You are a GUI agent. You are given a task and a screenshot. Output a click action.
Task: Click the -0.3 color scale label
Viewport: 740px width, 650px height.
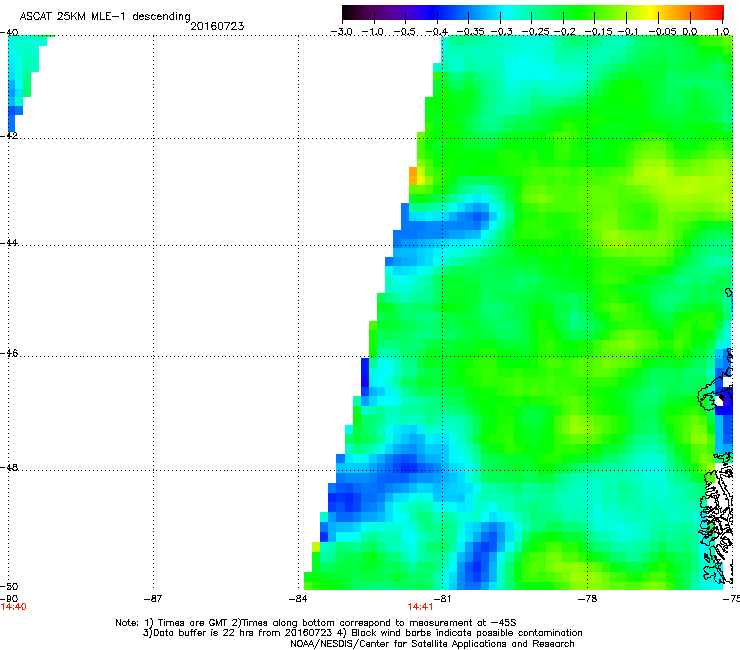pyautogui.click(x=502, y=32)
